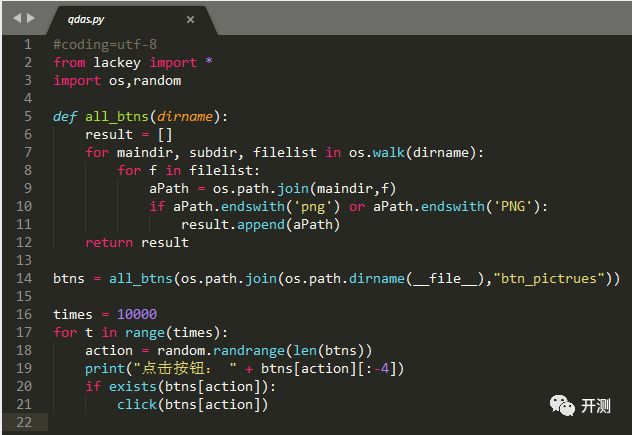Click the word lackey in import line
This screenshot has width=632, height=435.
(117, 62)
